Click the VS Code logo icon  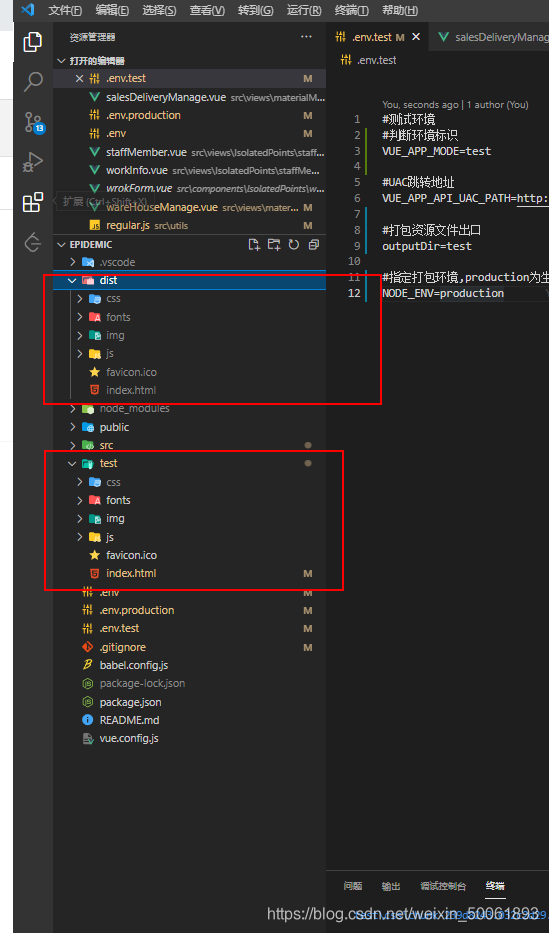(x=27, y=10)
